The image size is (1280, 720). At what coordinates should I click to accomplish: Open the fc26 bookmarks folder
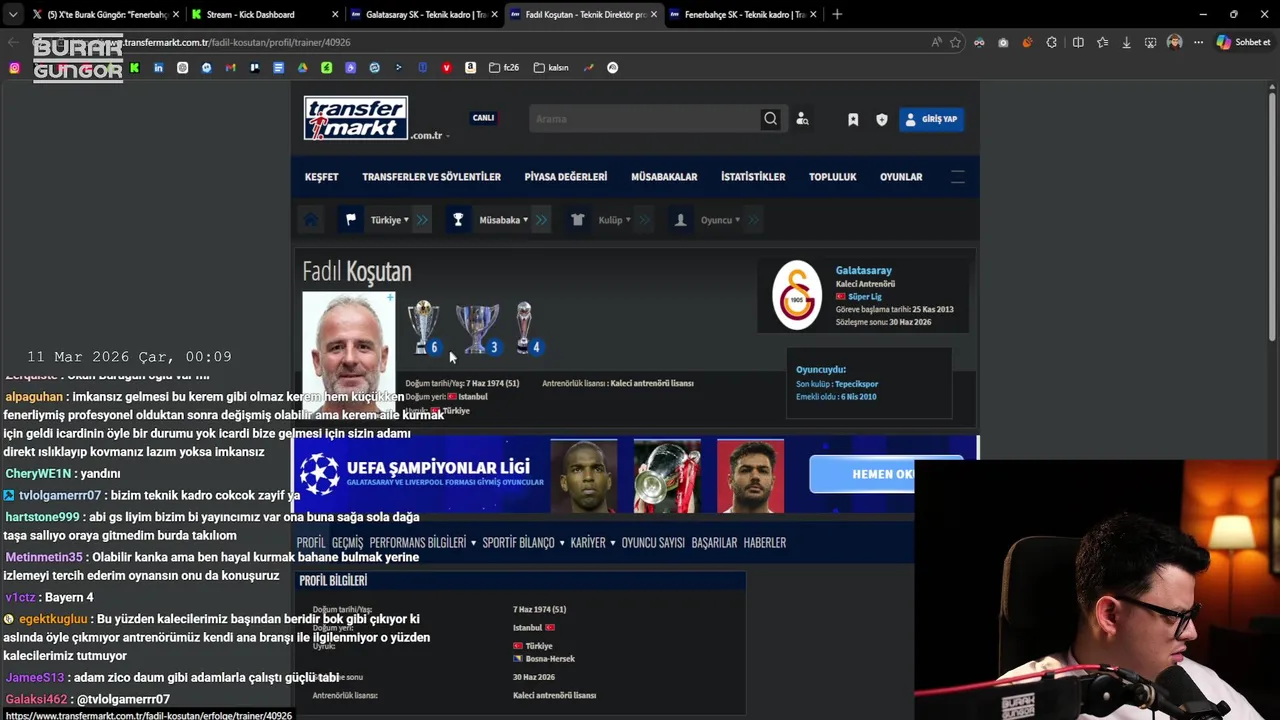coord(504,68)
